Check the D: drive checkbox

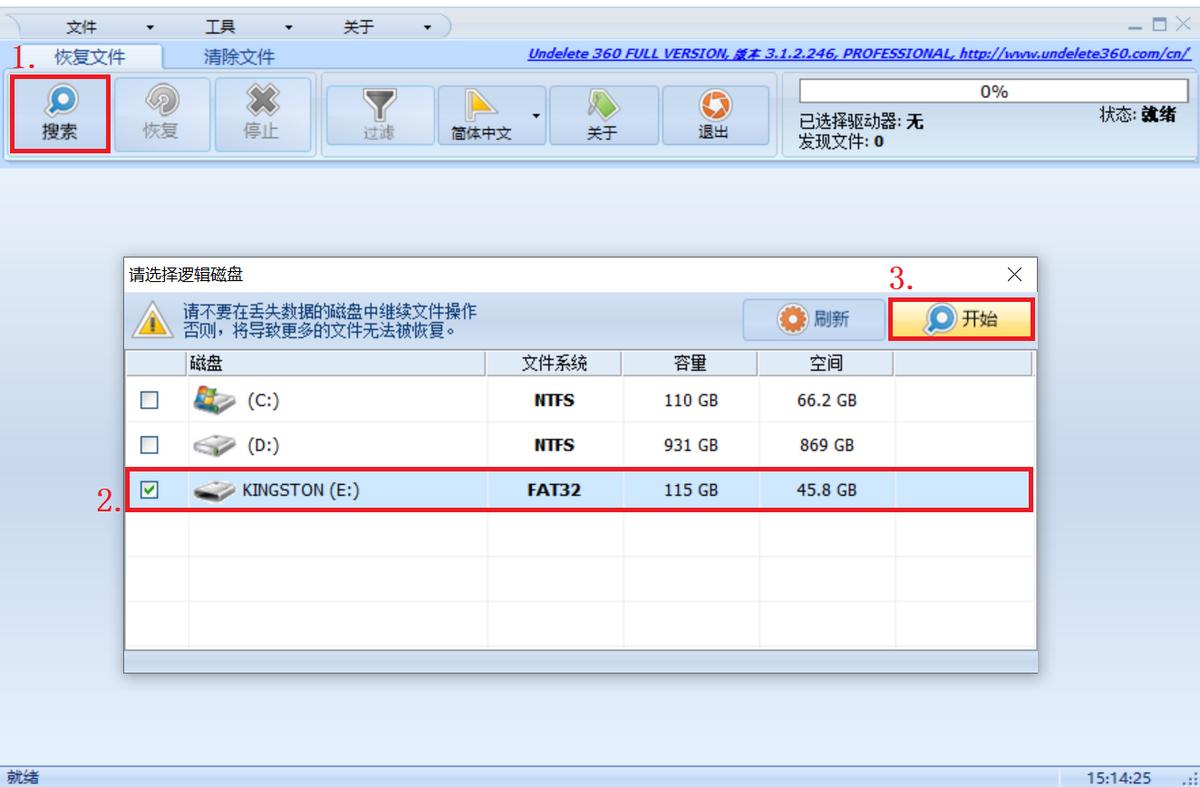[x=149, y=445]
